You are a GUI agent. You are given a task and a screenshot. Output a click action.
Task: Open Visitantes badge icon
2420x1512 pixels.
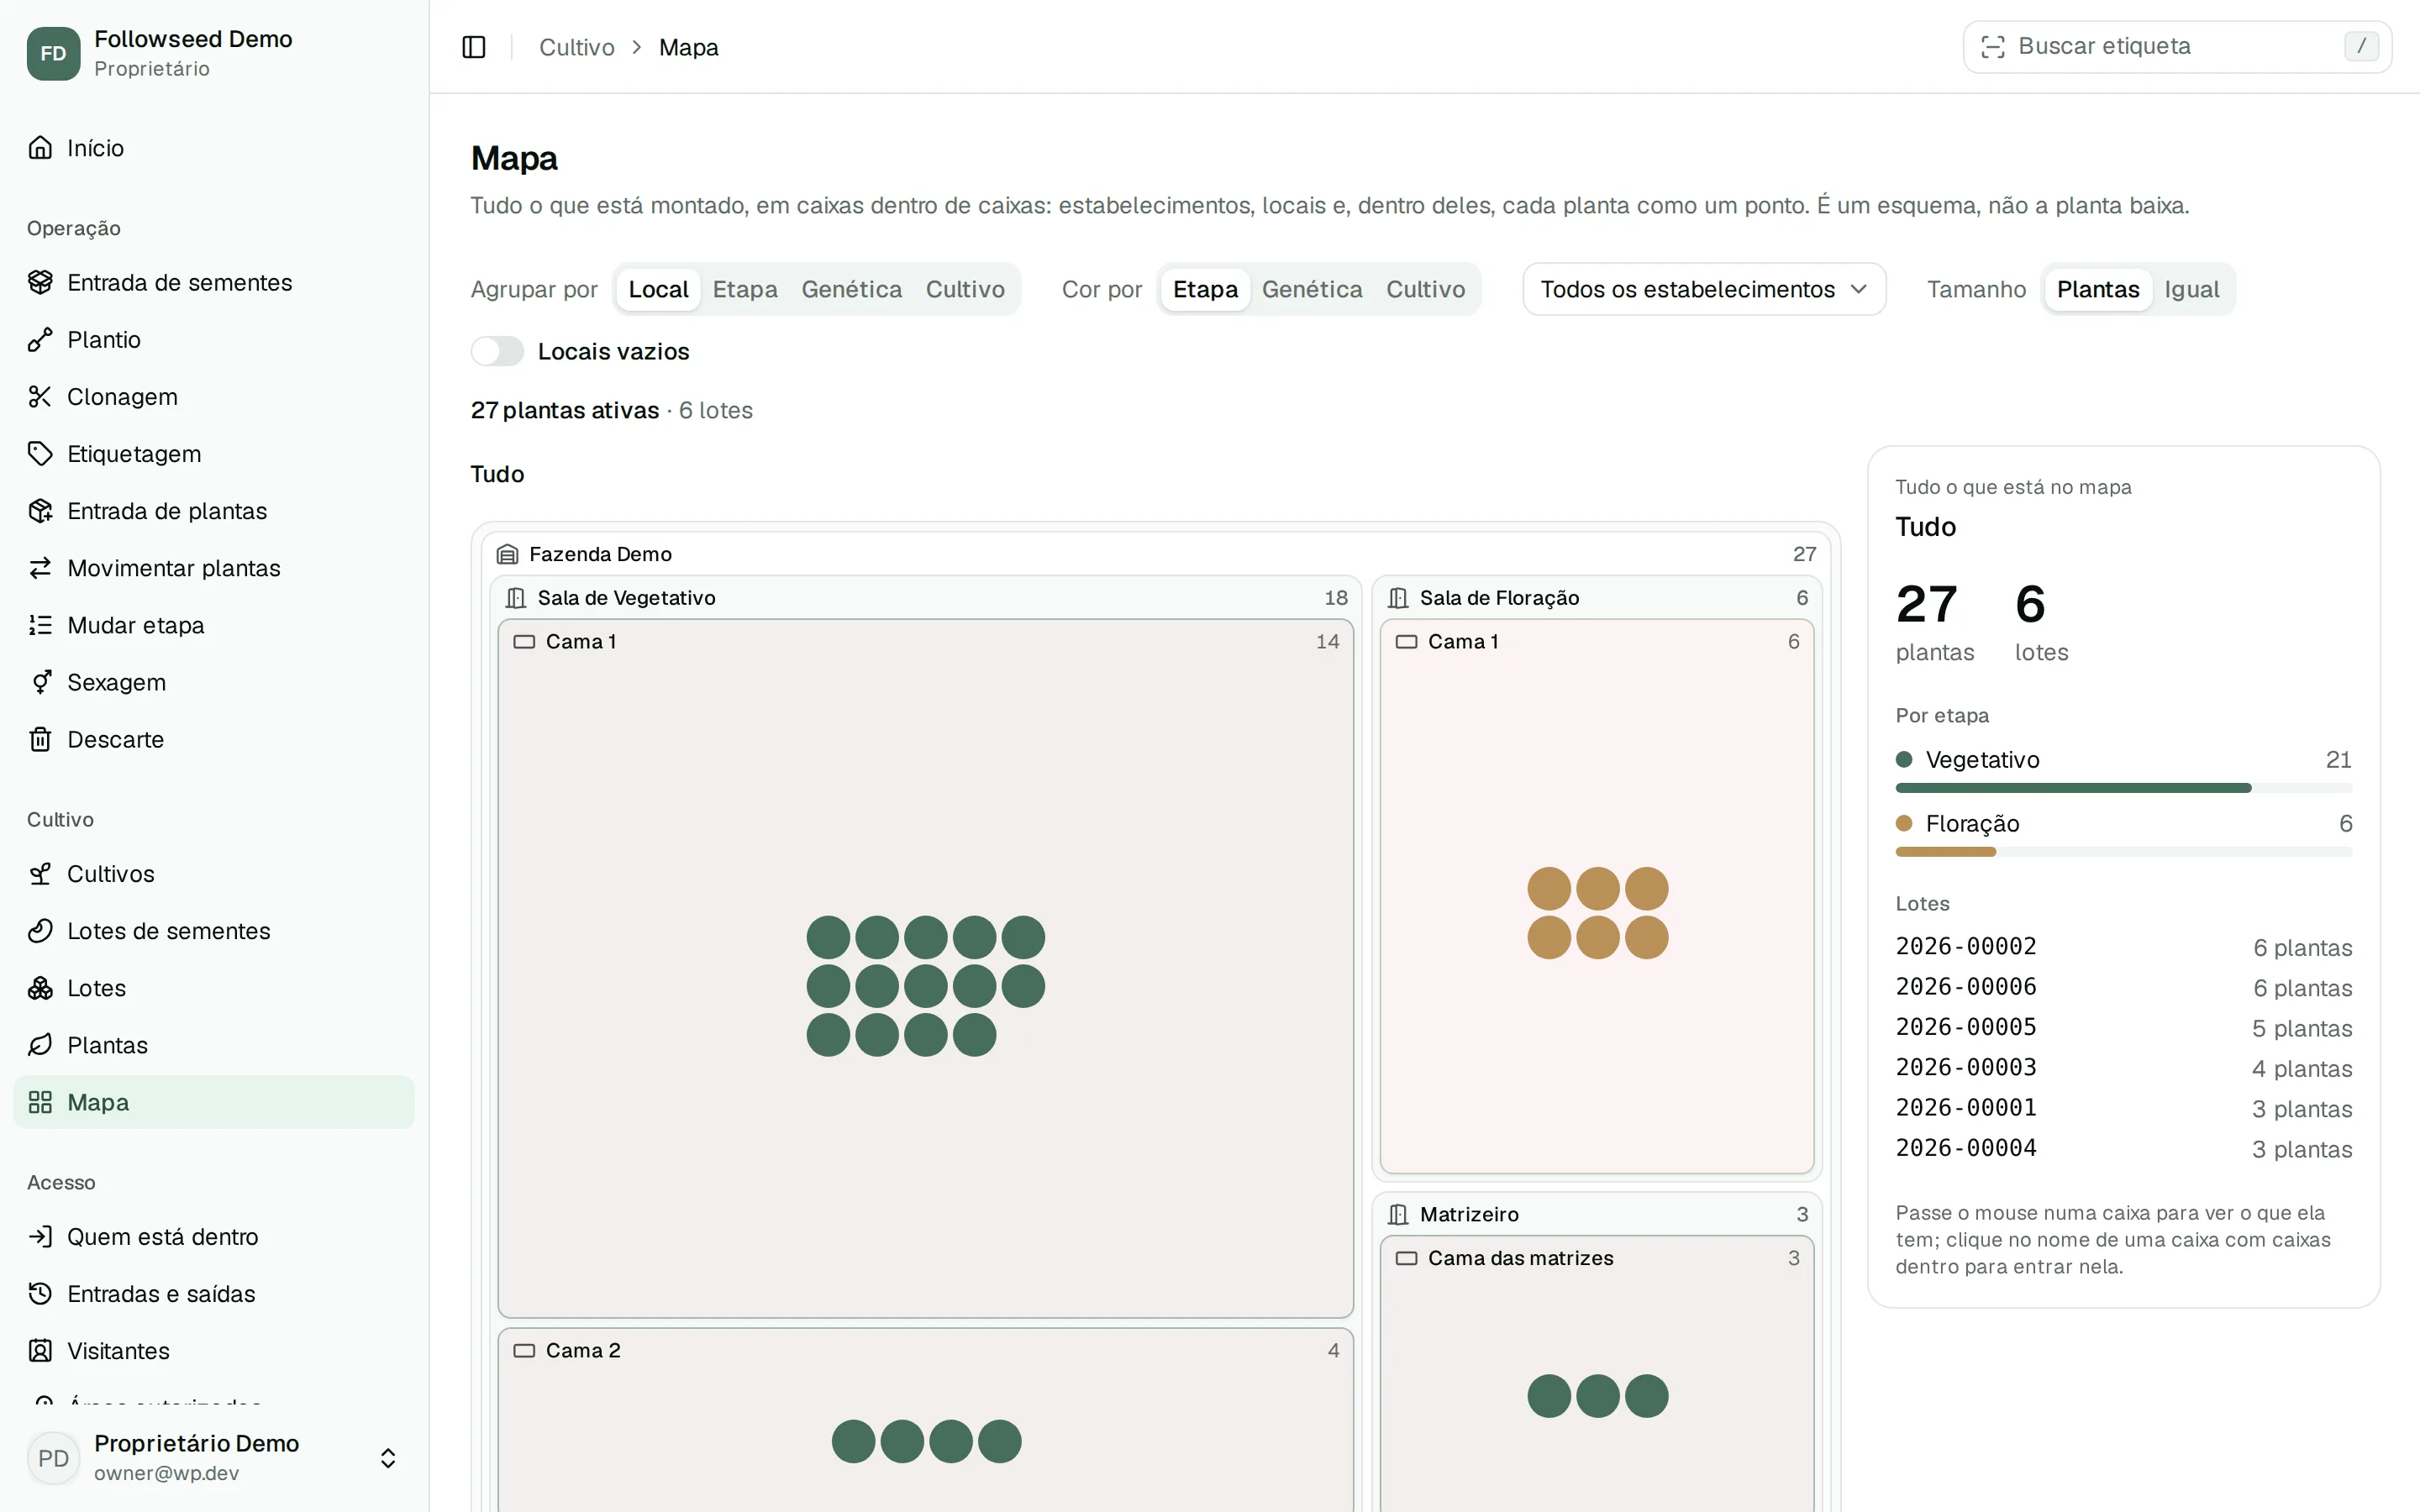[40, 1351]
